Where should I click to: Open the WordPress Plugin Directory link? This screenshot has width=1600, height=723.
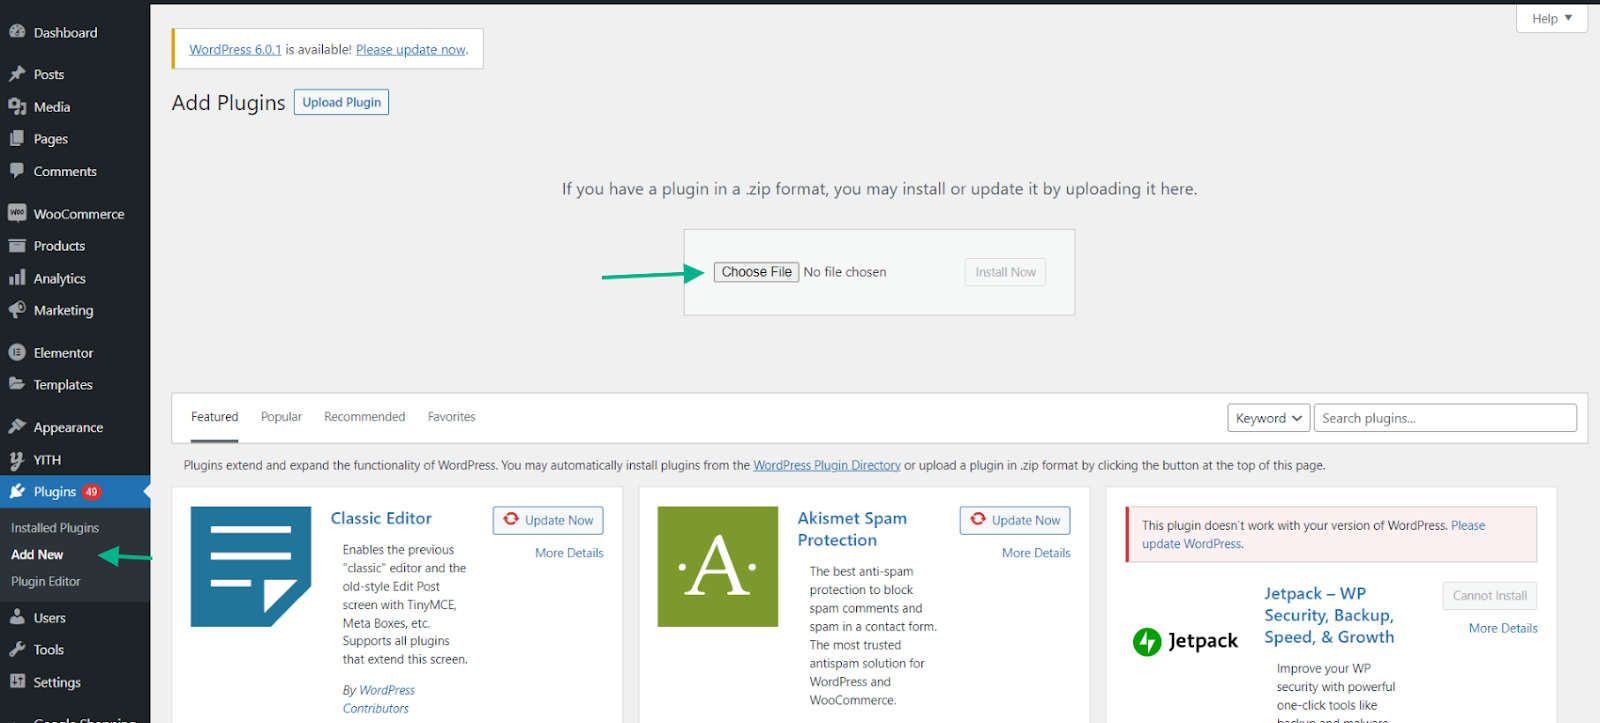826,466
